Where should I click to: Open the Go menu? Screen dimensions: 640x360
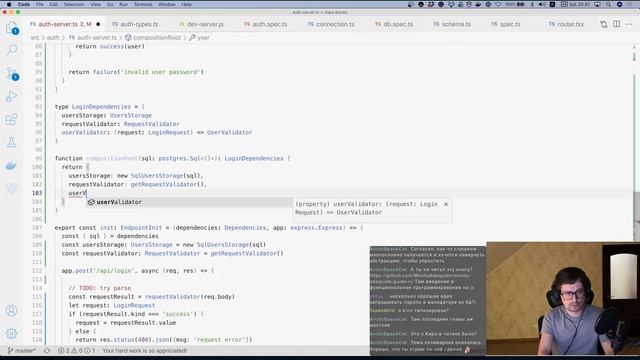(x=110, y=4)
